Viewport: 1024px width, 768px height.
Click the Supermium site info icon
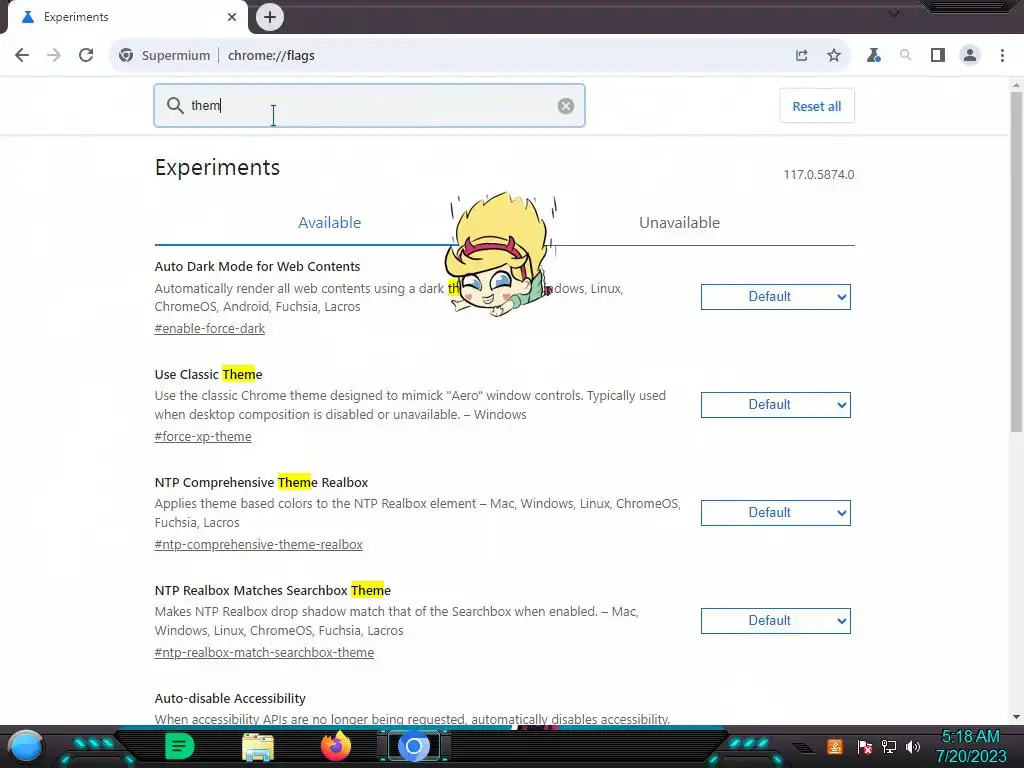(126, 56)
